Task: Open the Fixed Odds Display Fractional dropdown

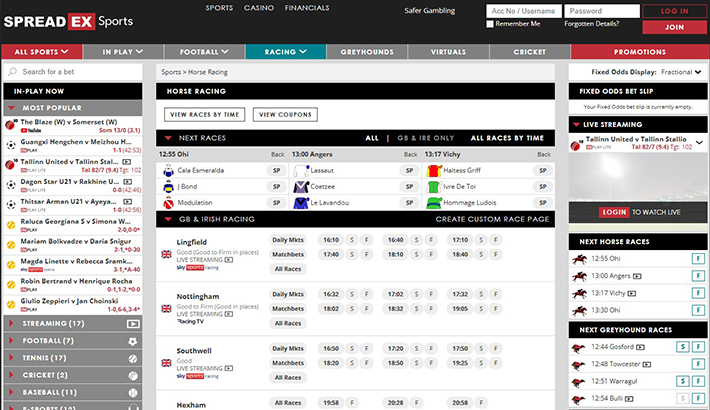Action: click(681, 72)
